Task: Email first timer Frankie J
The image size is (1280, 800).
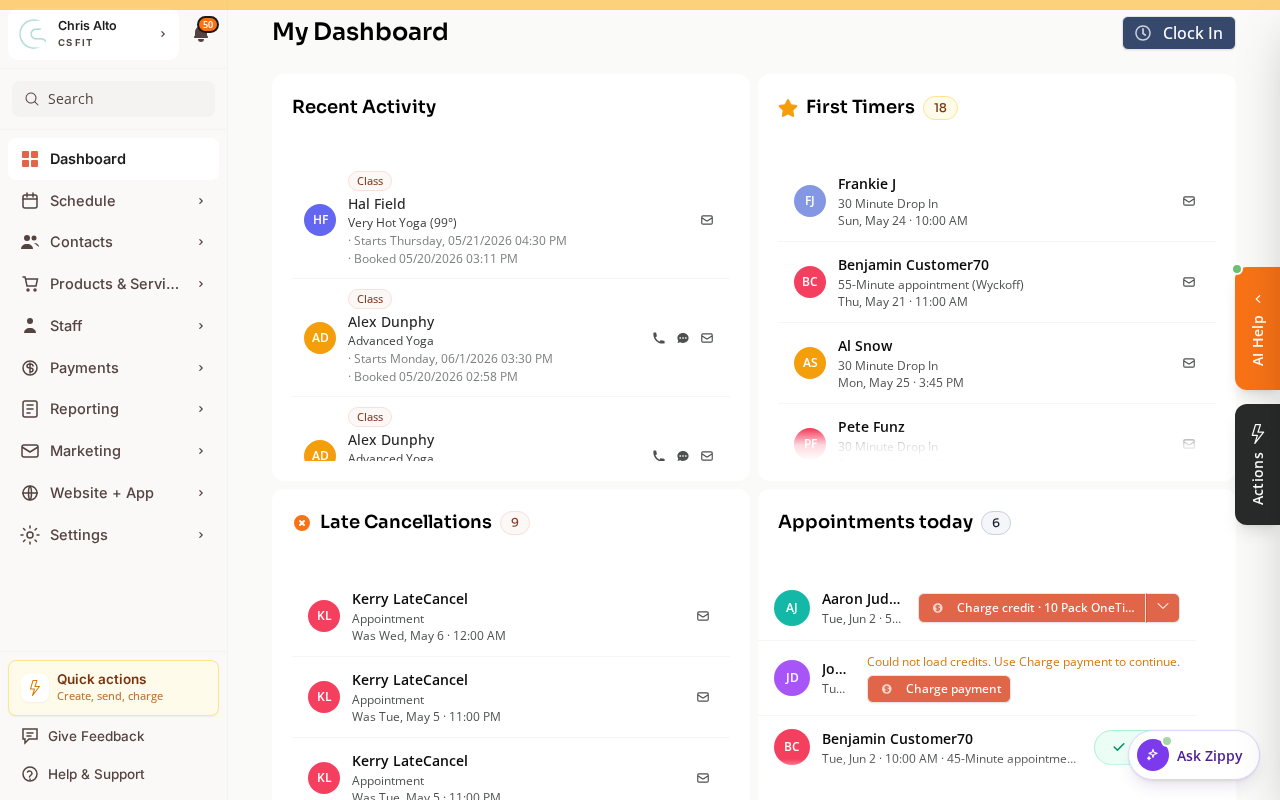Action: coord(1189,201)
